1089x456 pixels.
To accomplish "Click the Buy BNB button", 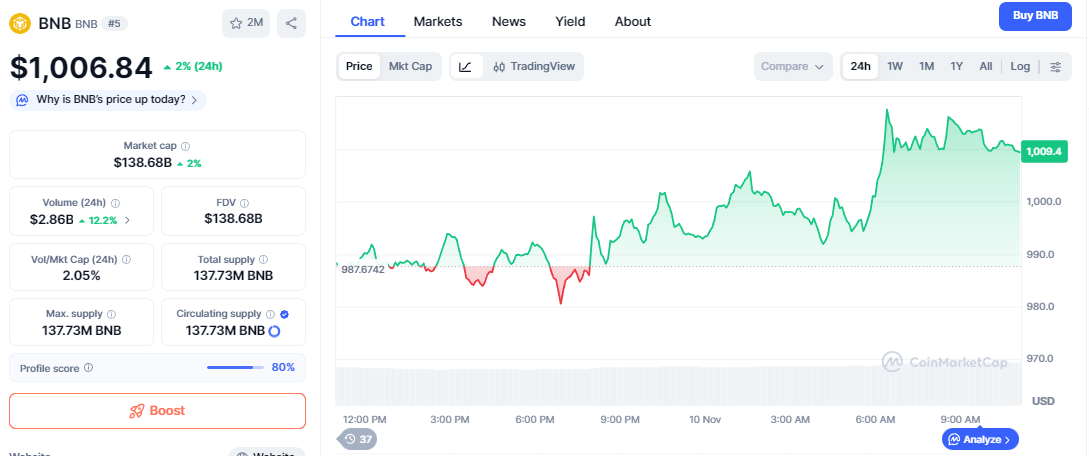I will 1035,16.
